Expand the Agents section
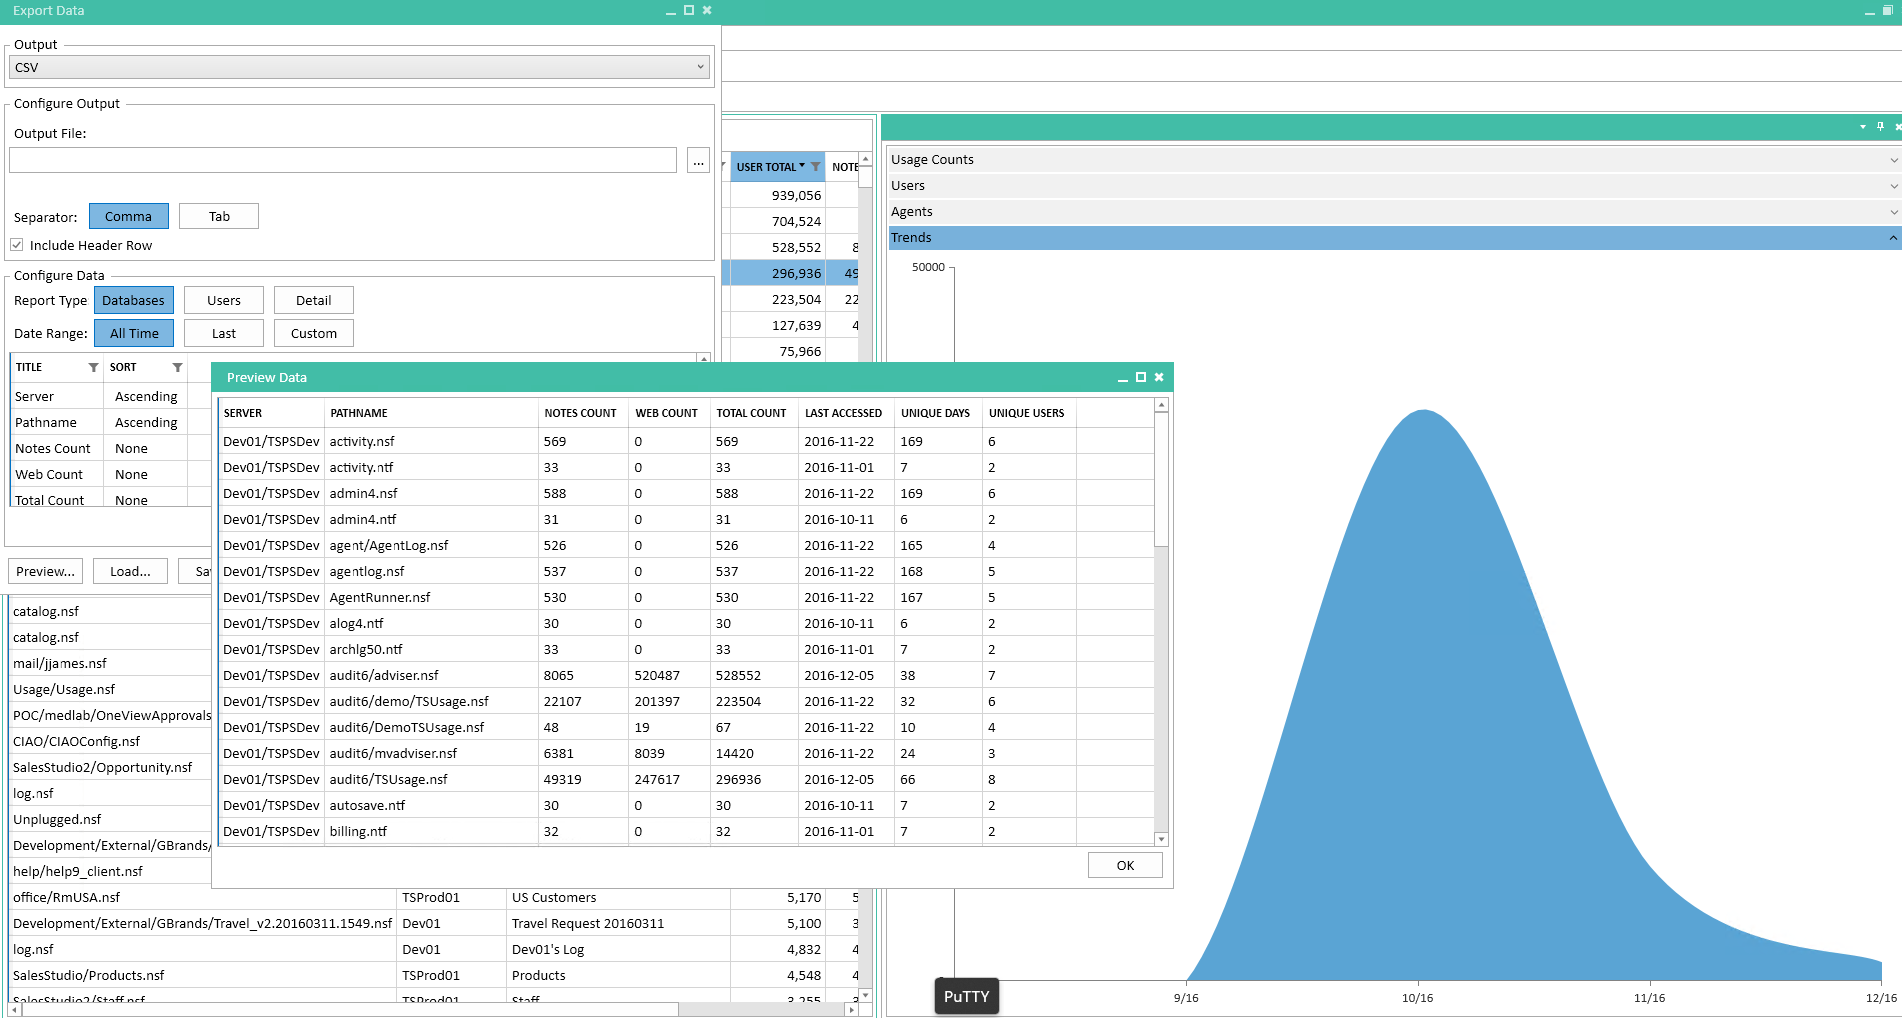This screenshot has width=1902, height=1018. tap(1394, 211)
